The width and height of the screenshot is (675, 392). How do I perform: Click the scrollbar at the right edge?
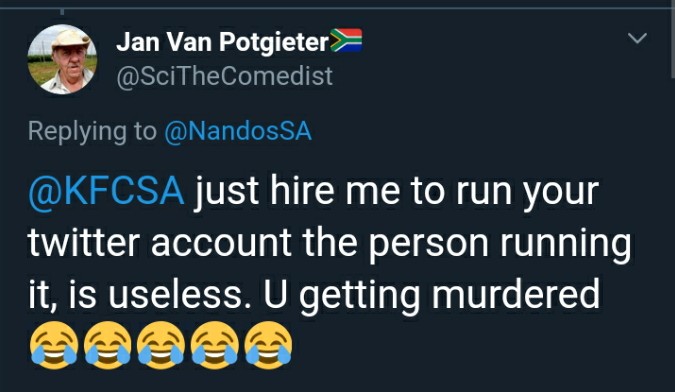click(672, 43)
